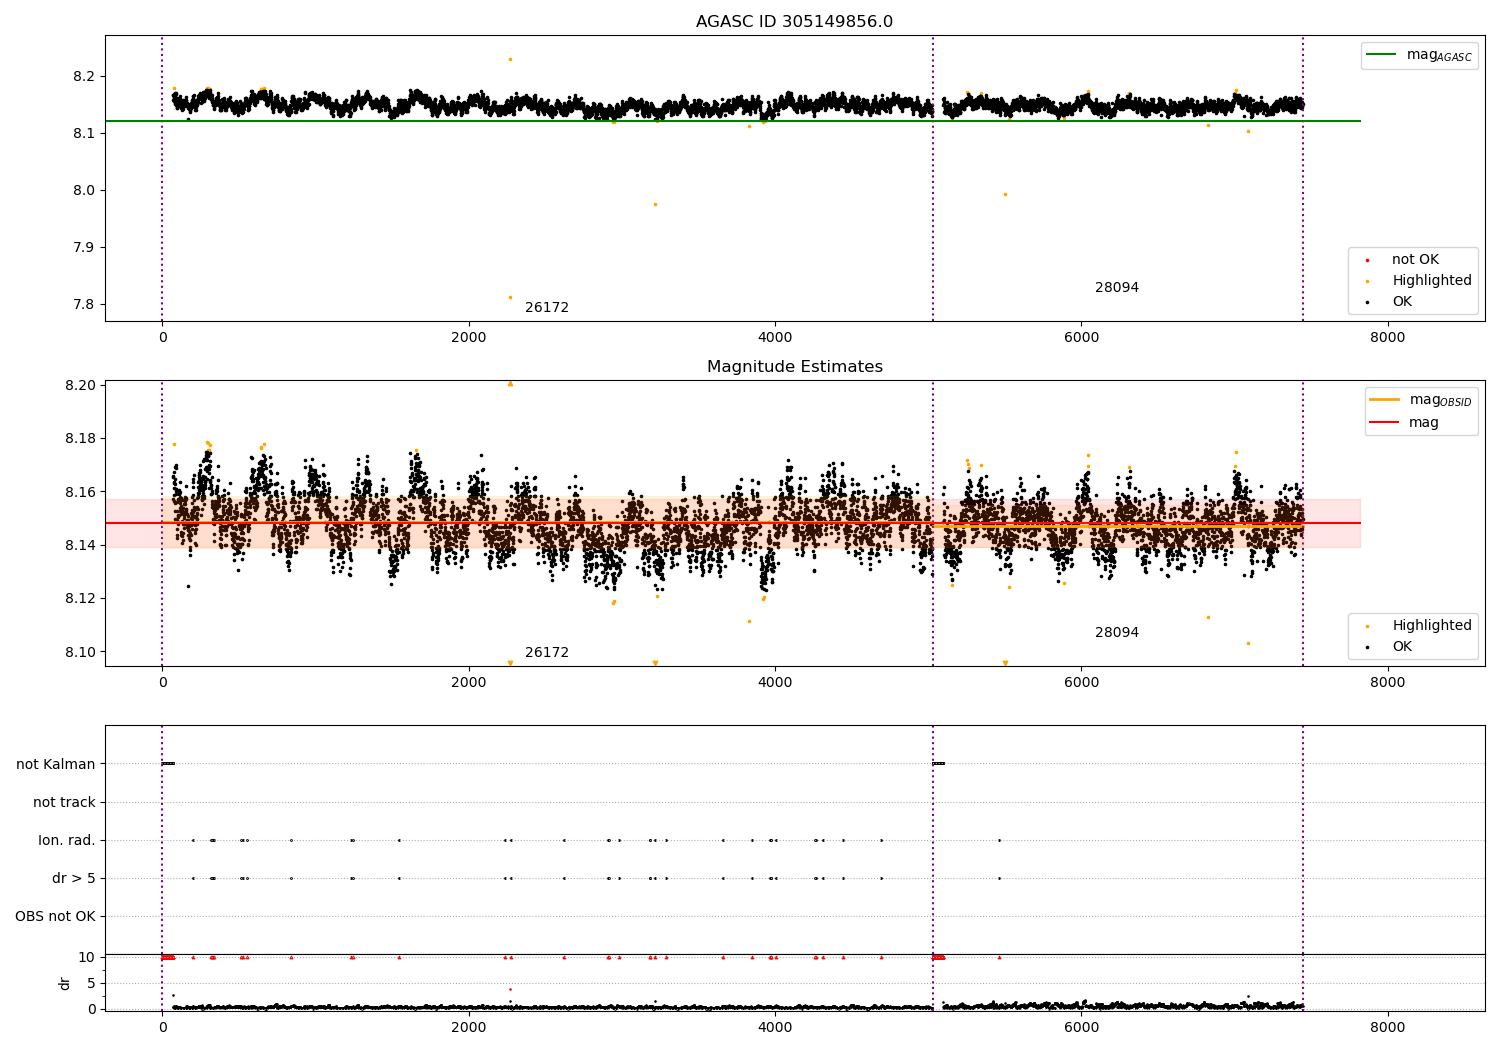Click the 'not track' y-axis label
The image size is (1500, 1050).
(64, 803)
